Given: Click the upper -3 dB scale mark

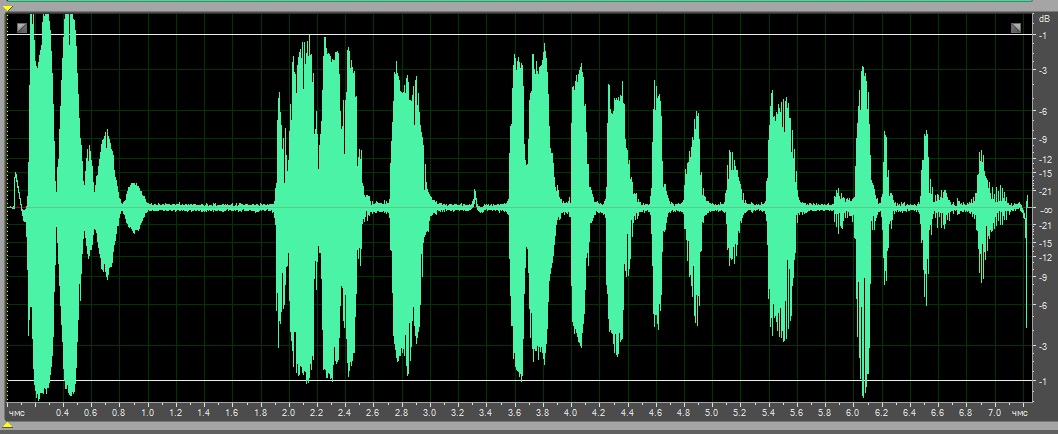Looking at the screenshot, I should 1043,72.
